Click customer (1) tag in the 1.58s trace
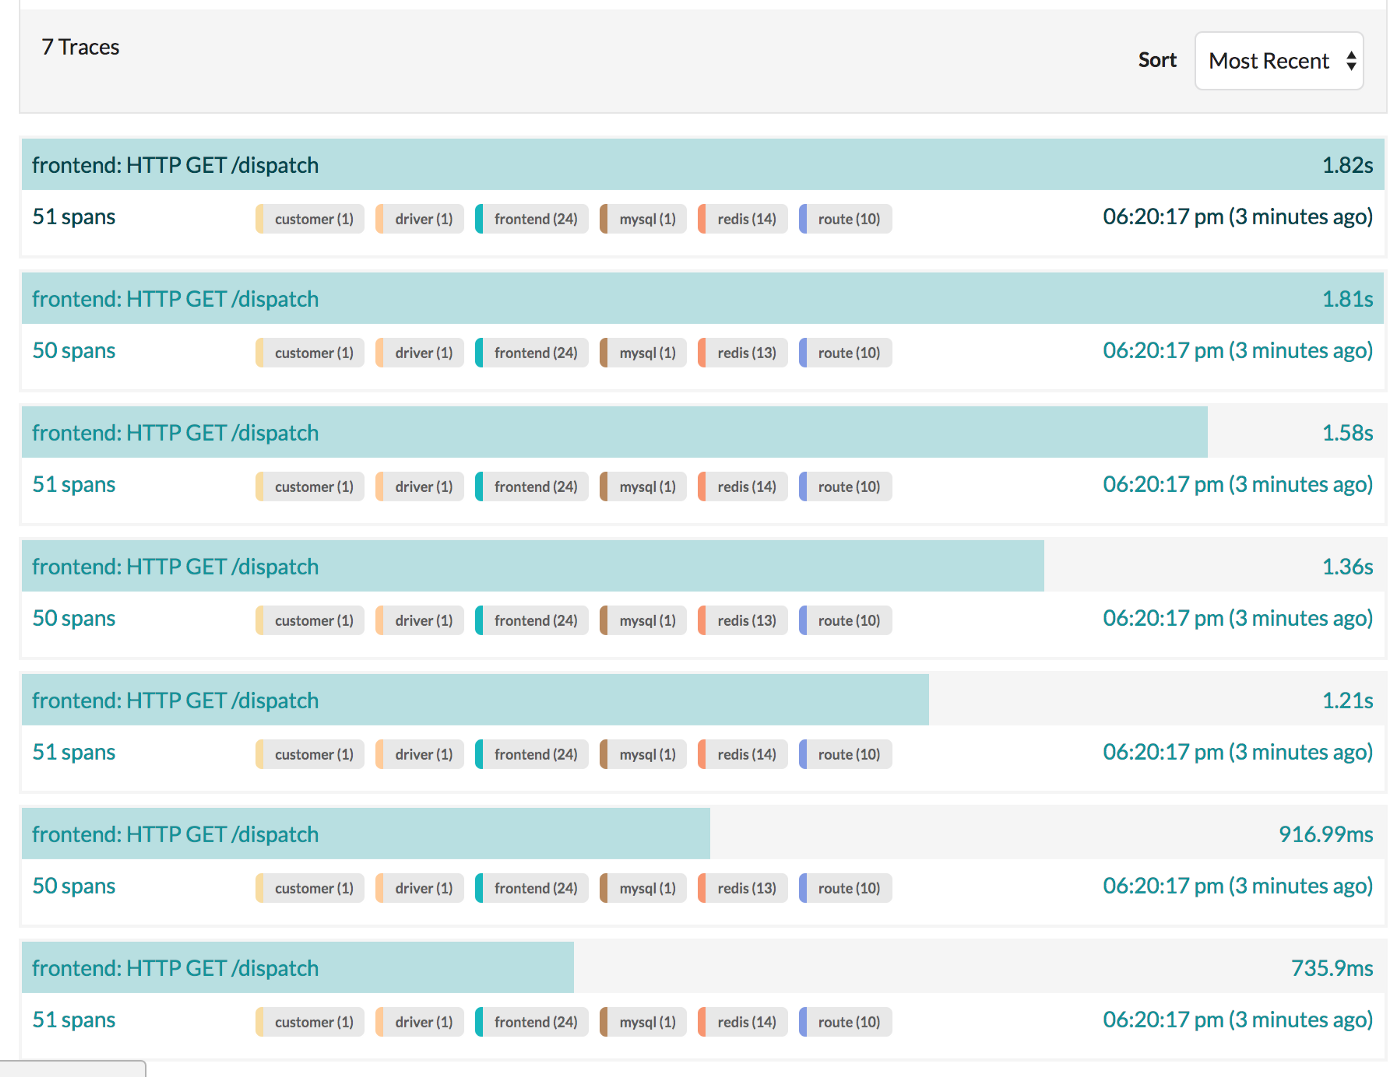This screenshot has width=1400, height=1077. [310, 487]
